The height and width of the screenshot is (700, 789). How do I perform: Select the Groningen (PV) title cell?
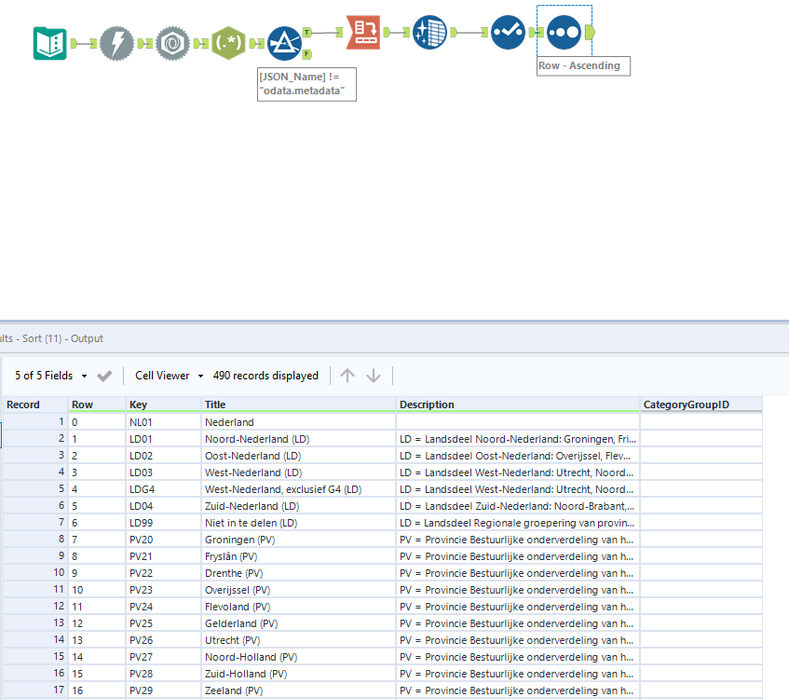298,539
